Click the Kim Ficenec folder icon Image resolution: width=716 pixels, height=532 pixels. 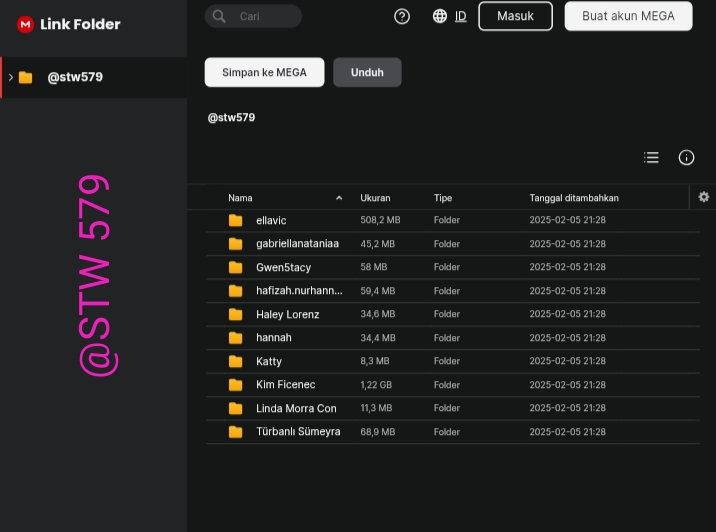point(236,385)
